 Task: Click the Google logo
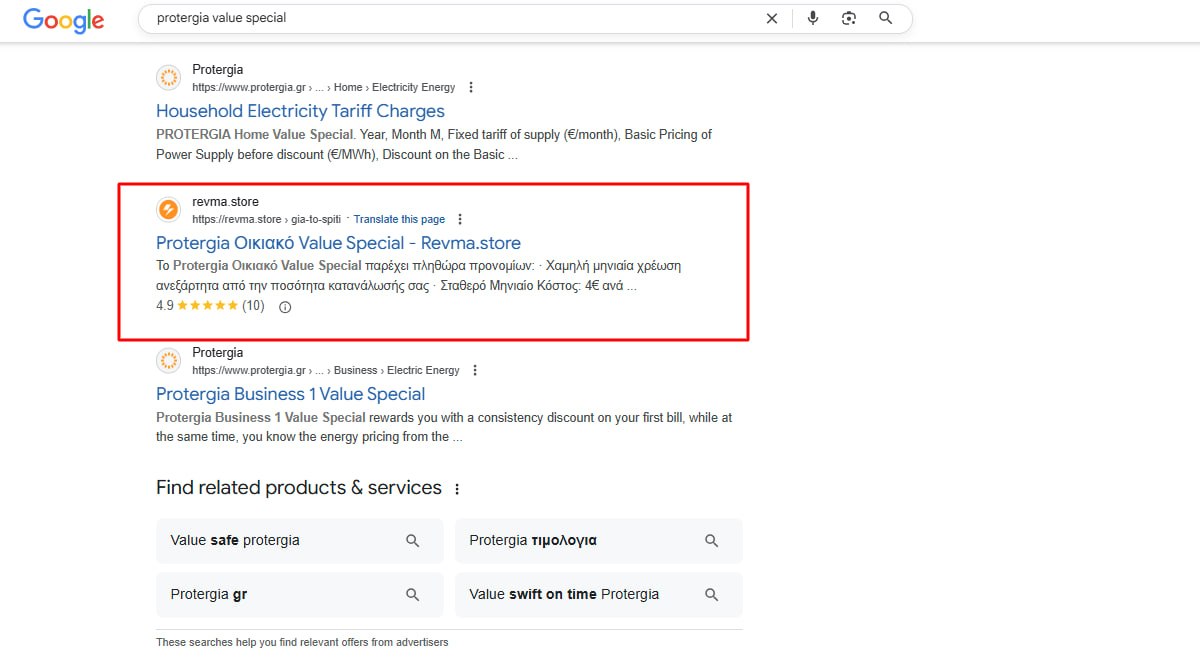pyautogui.click(x=63, y=20)
